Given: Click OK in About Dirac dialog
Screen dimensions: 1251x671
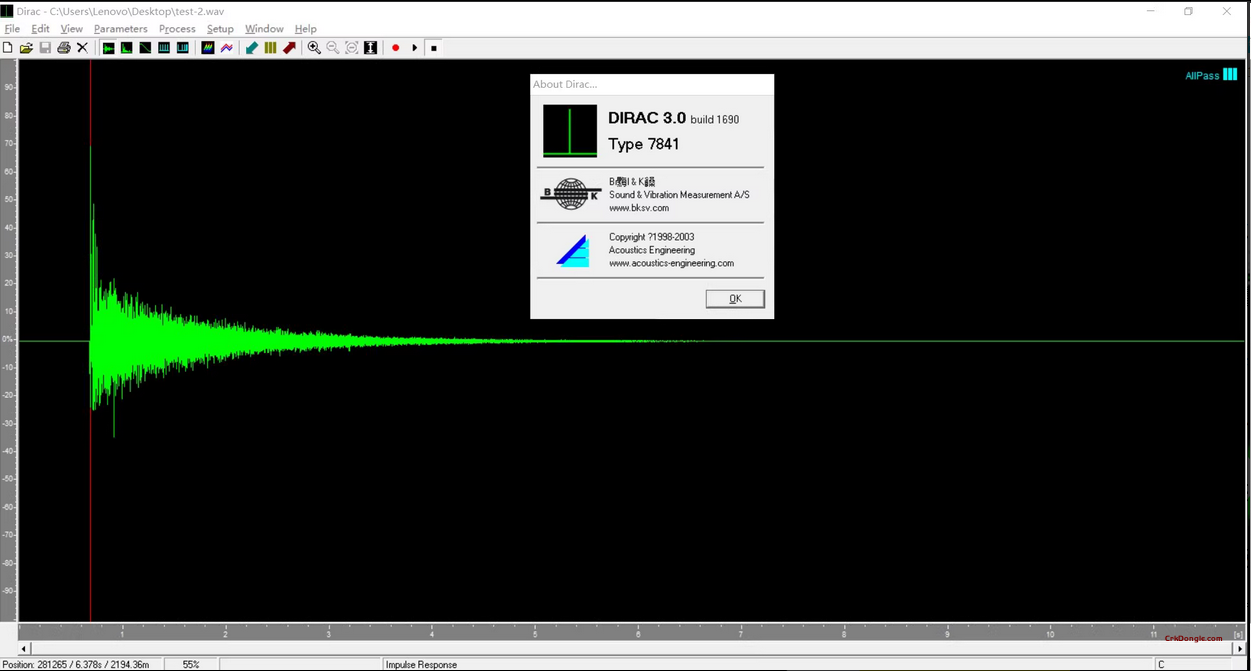Looking at the screenshot, I should pyautogui.click(x=735, y=299).
